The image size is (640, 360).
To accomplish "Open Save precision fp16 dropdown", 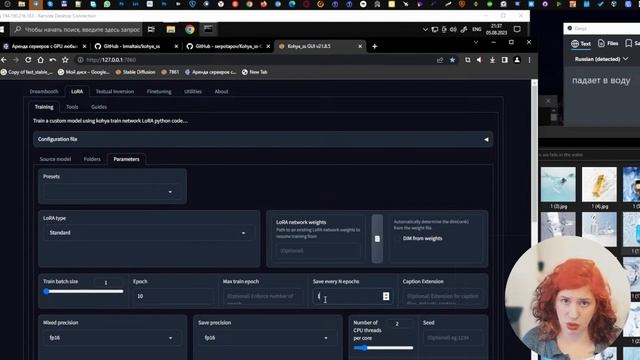I will click(267, 338).
